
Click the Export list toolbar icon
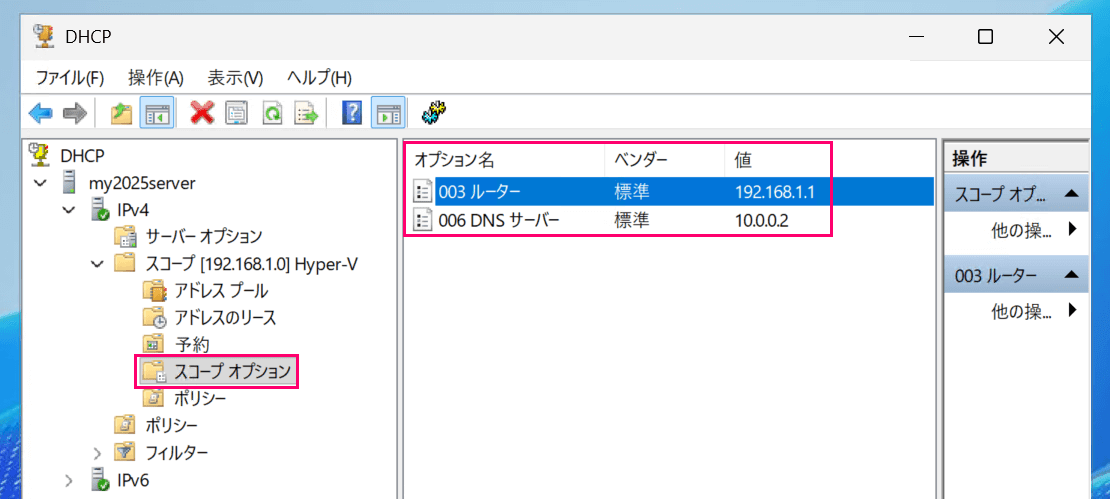click(307, 112)
